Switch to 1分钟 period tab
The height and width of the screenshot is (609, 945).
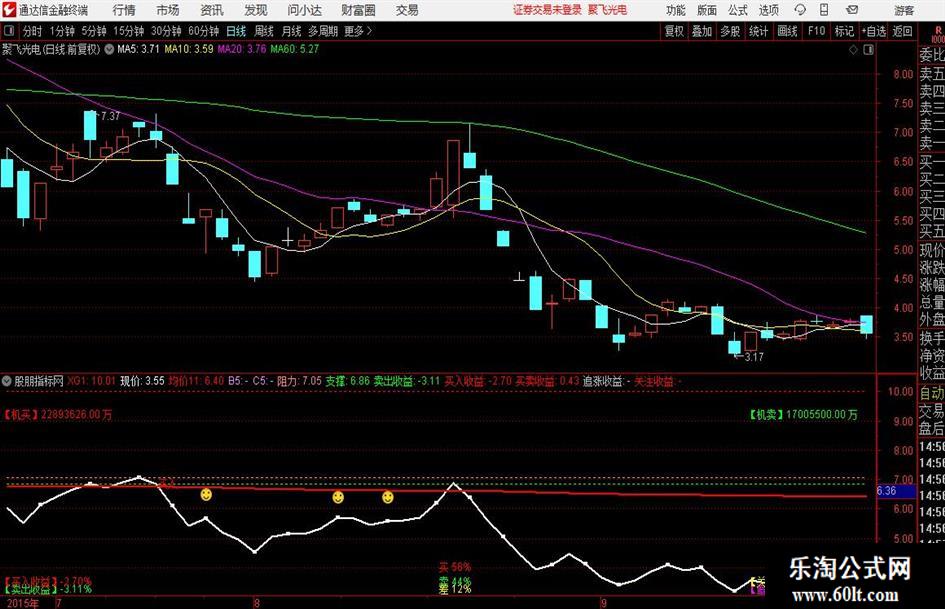[x=62, y=31]
